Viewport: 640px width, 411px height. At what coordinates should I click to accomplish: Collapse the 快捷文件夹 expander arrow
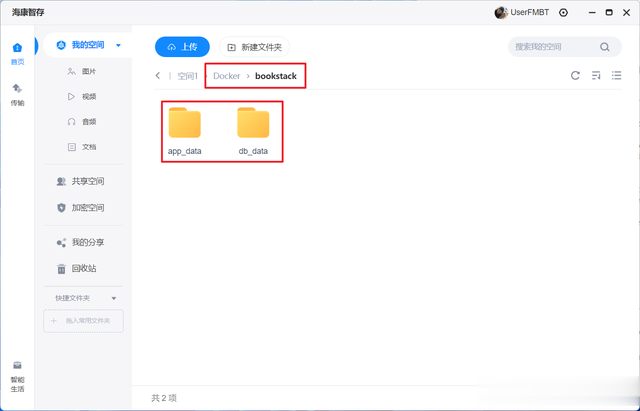114,298
